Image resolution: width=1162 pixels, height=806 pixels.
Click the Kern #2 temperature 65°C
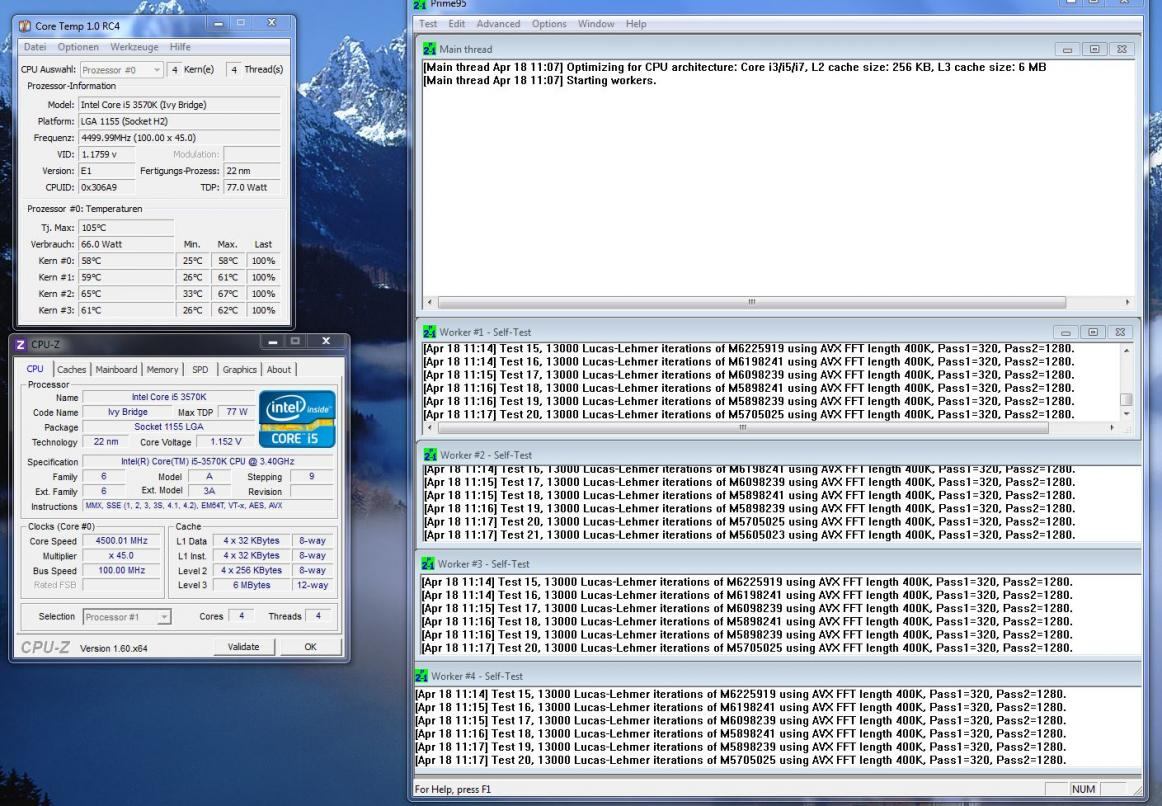(126, 293)
